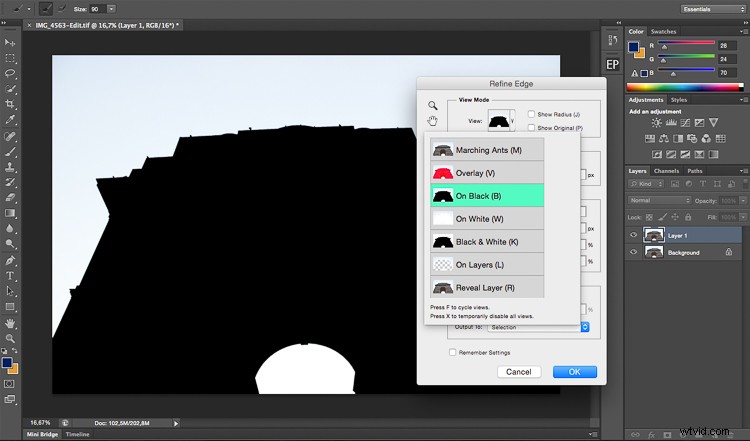Select the Gradient tool
Screen dimensions: 750x441
pos(10,213)
